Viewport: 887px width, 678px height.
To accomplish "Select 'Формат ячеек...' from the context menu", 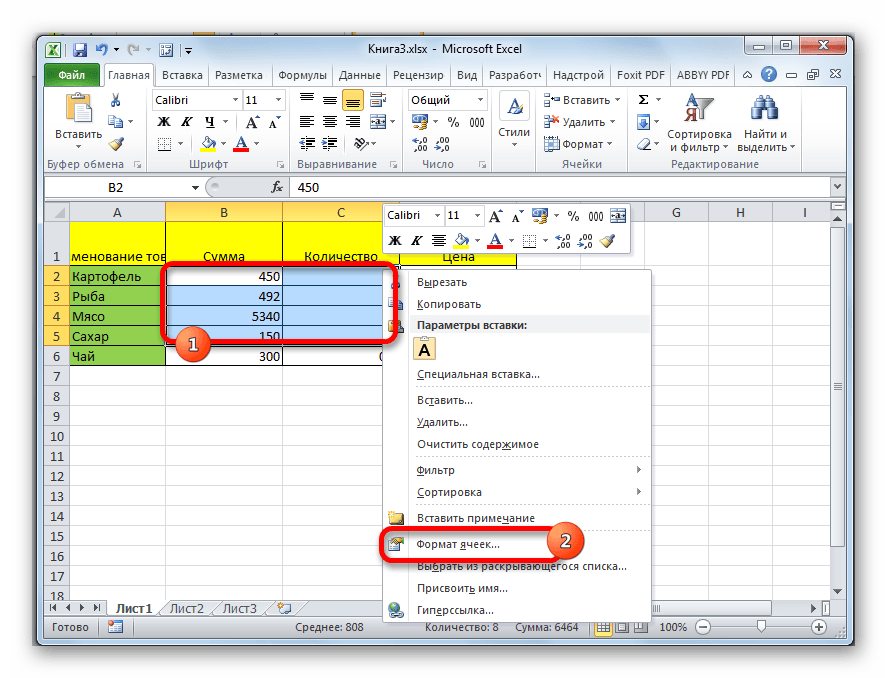I will pos(458,544).
